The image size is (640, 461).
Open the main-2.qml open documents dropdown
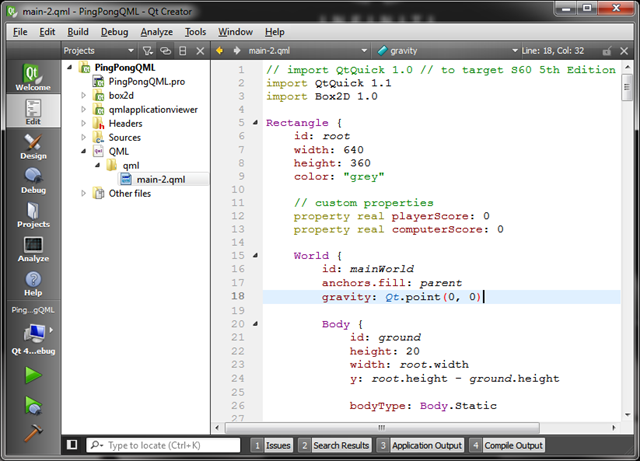[308, 51]
